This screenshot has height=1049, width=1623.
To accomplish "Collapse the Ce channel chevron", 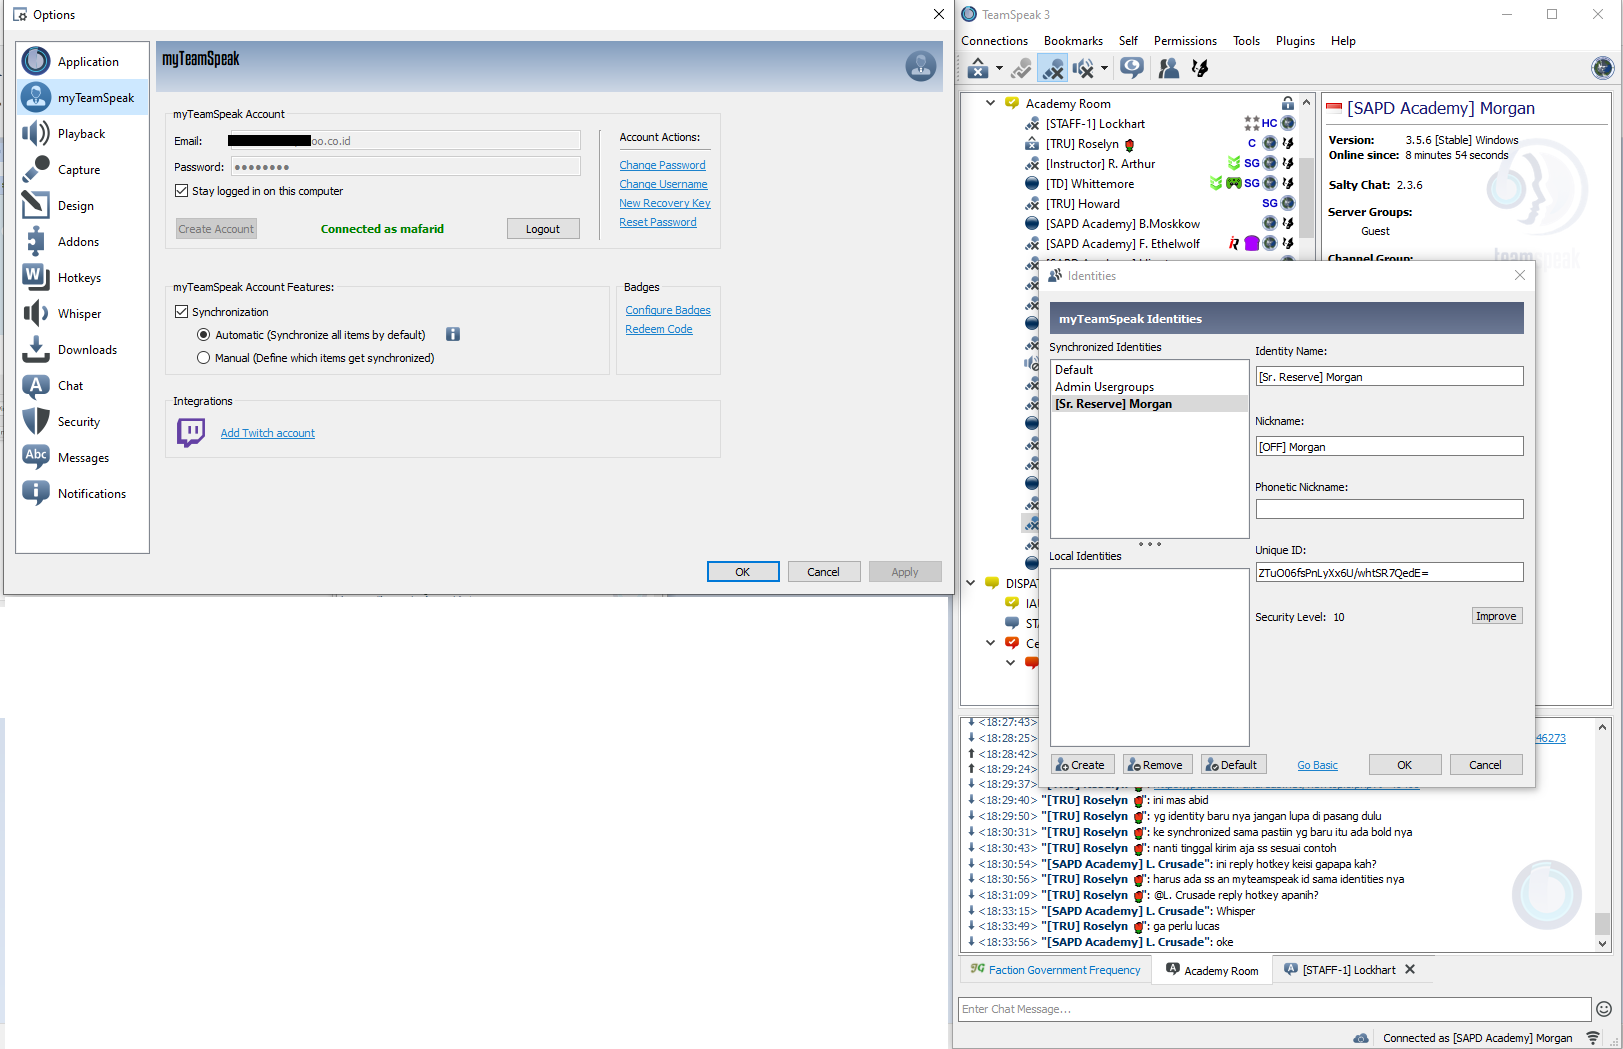I will [990, 643].
